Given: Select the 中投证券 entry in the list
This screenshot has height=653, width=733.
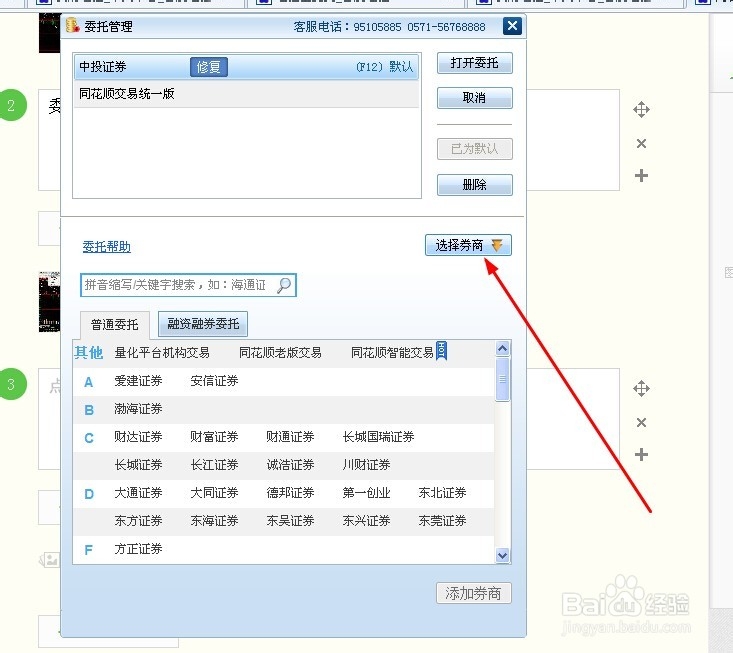Looking at the screenshot, I should tap(246, 67).
